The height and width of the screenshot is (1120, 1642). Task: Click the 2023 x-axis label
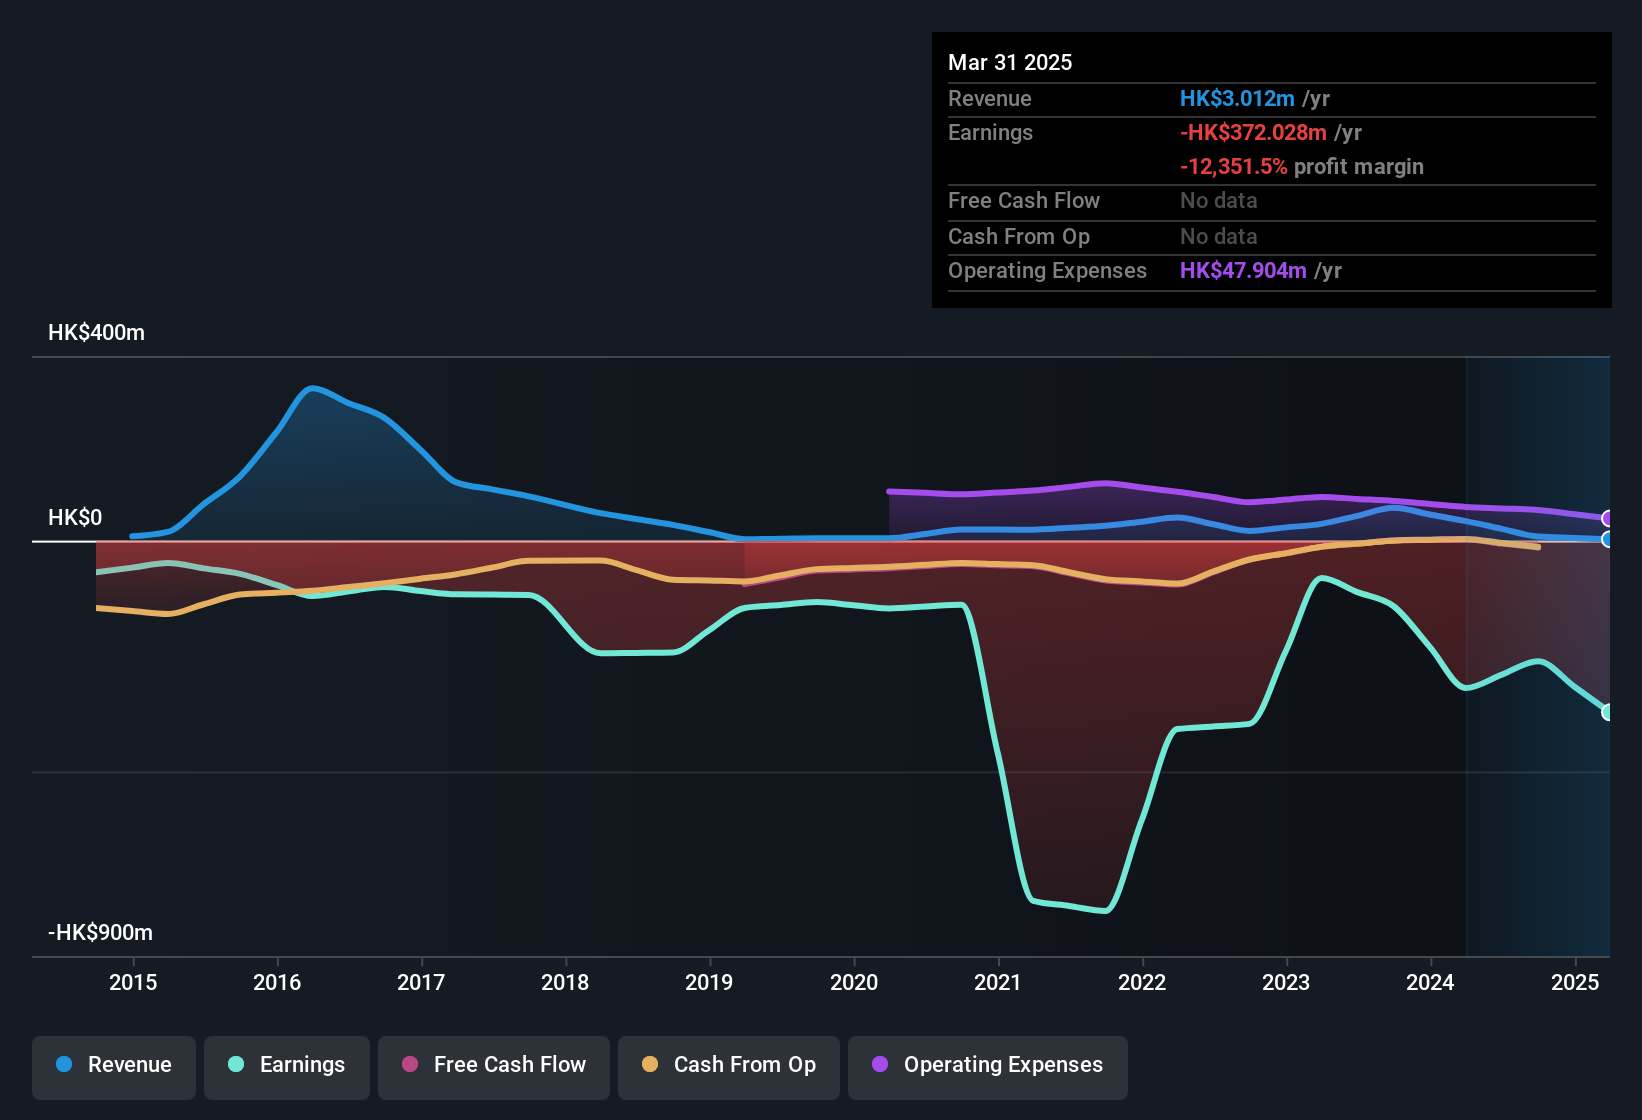click(1286, 982)
